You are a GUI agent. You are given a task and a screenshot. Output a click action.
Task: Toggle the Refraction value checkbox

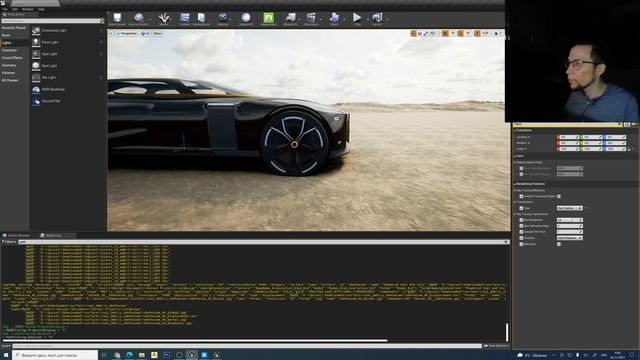tap(559, 244)
